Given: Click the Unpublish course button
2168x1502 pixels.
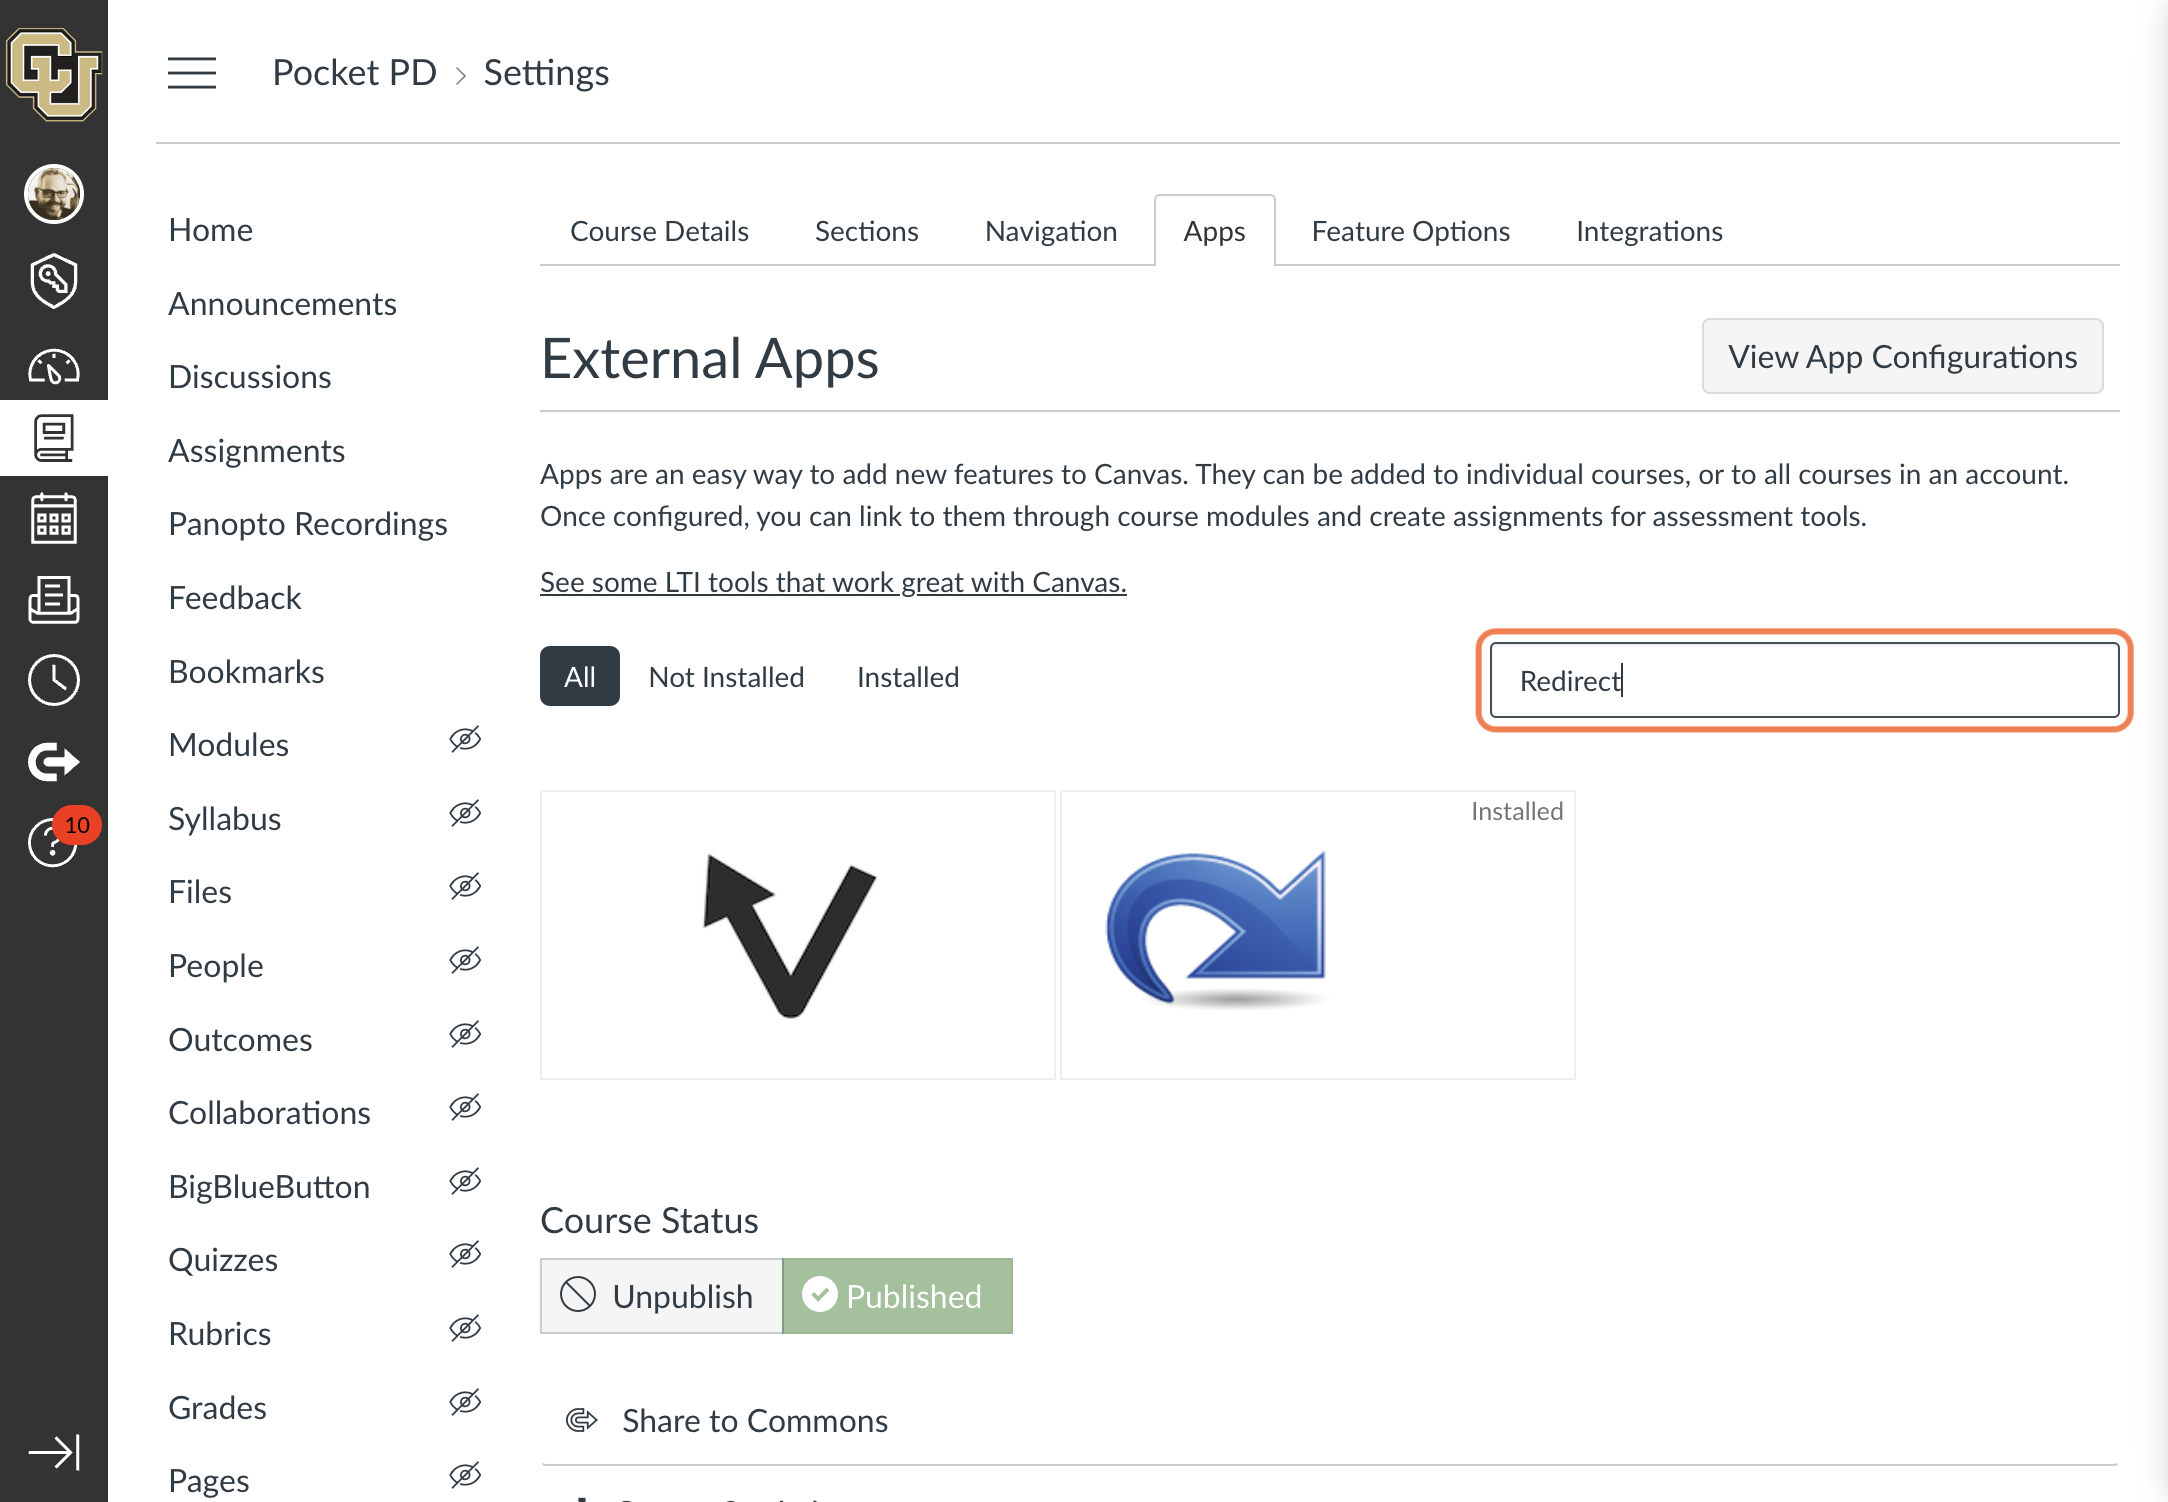Looking at the screenshot, I should [x=661, y=1296].
